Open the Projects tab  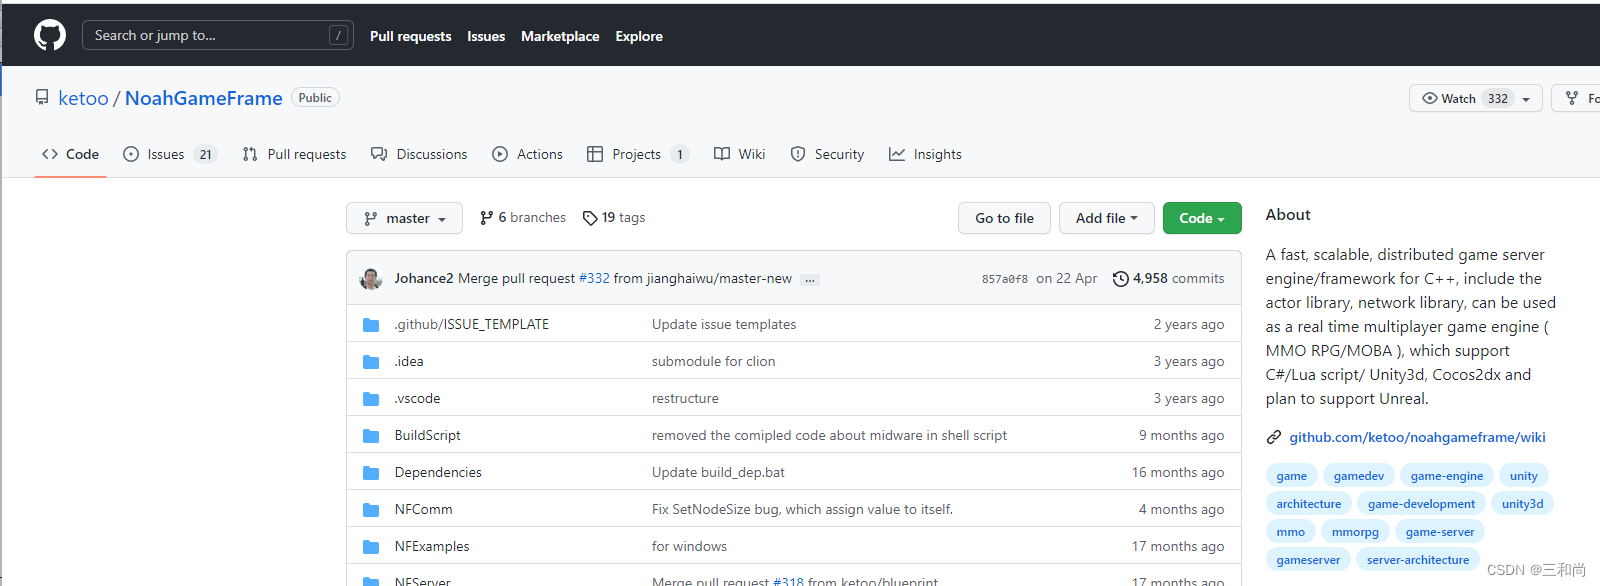click(637, 154)
